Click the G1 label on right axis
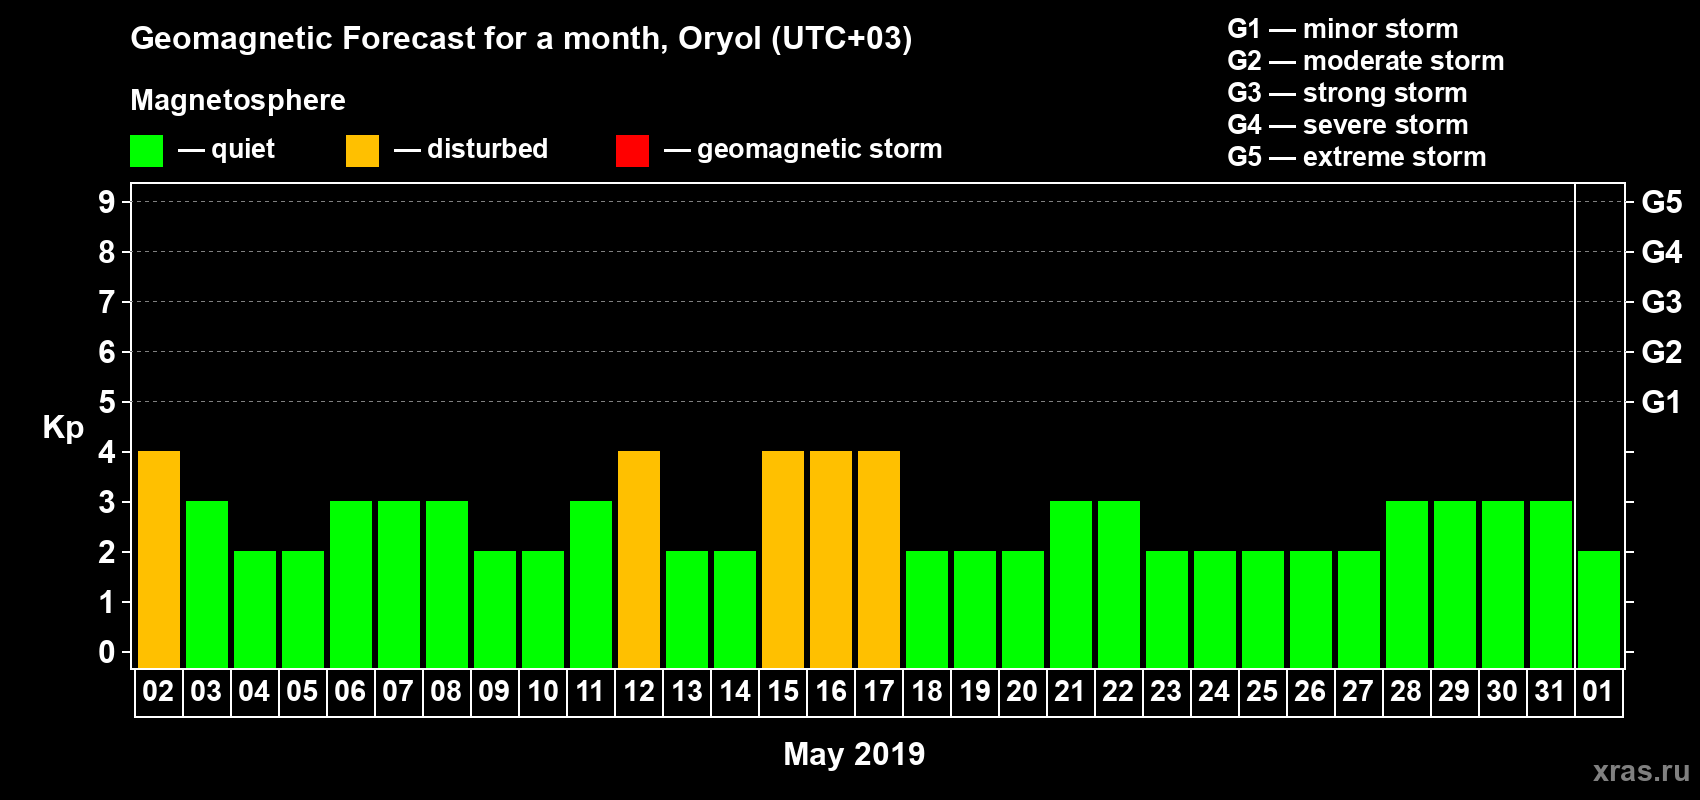The height and width of the screenshot is (800, 1700). tap(1662, 402)
